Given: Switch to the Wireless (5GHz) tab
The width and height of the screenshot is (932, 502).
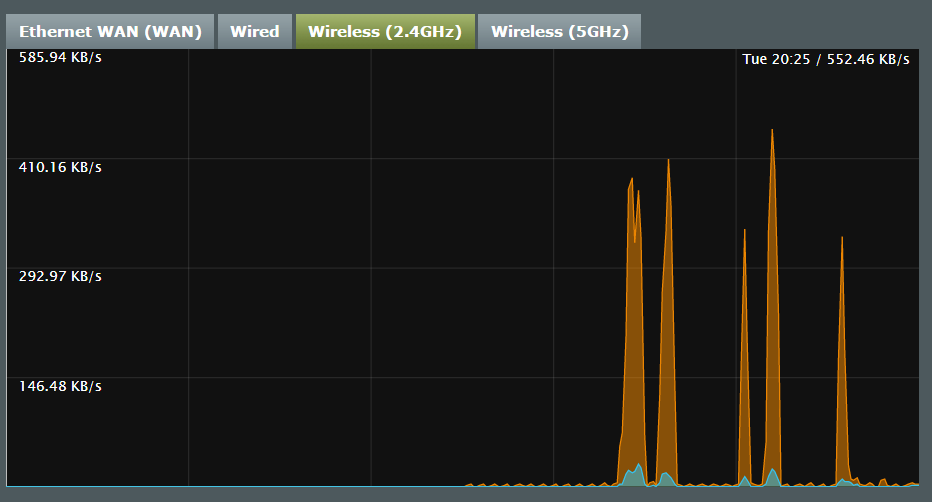Looking at the screenshot, I should (559, 31).
